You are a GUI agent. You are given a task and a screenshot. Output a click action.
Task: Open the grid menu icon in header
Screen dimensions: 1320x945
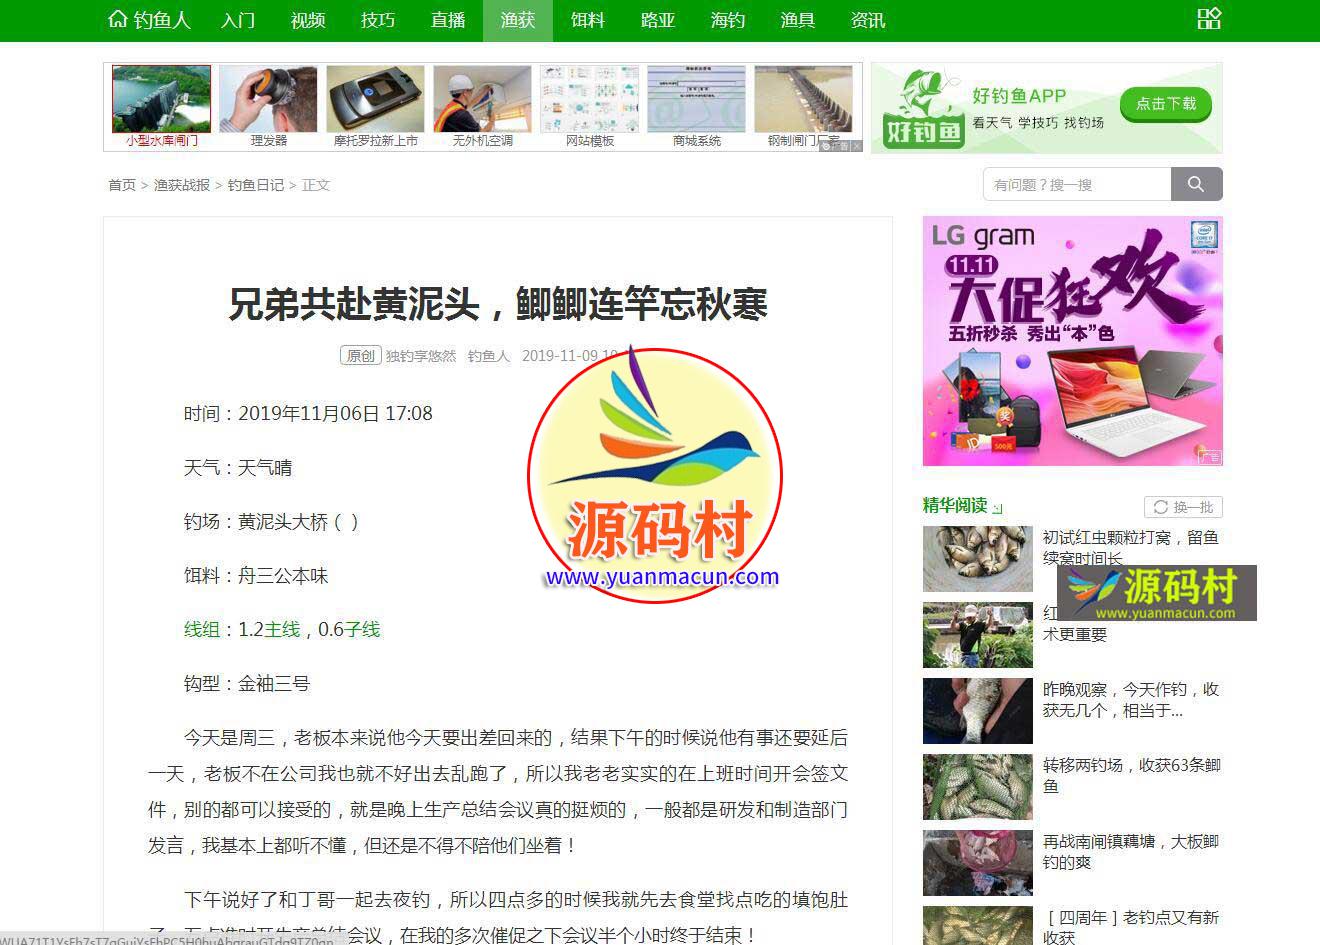1208,19
